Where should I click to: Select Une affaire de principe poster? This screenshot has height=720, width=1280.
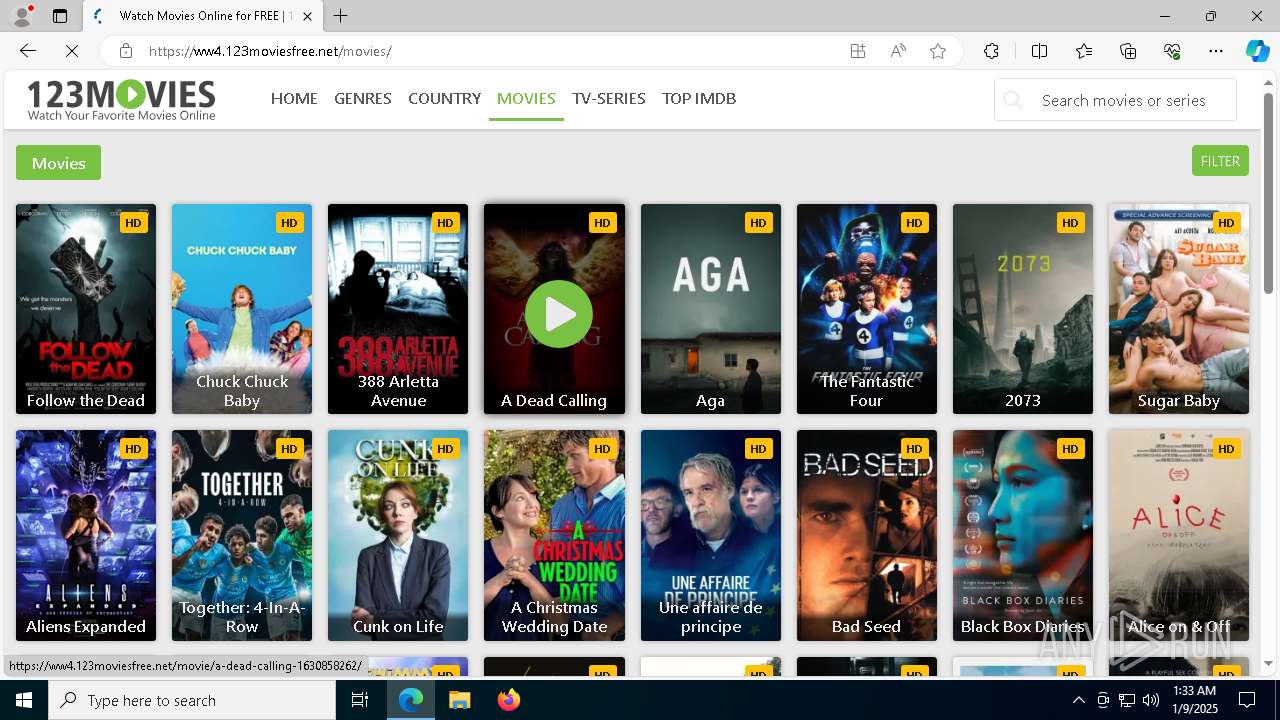coord(711,535)
